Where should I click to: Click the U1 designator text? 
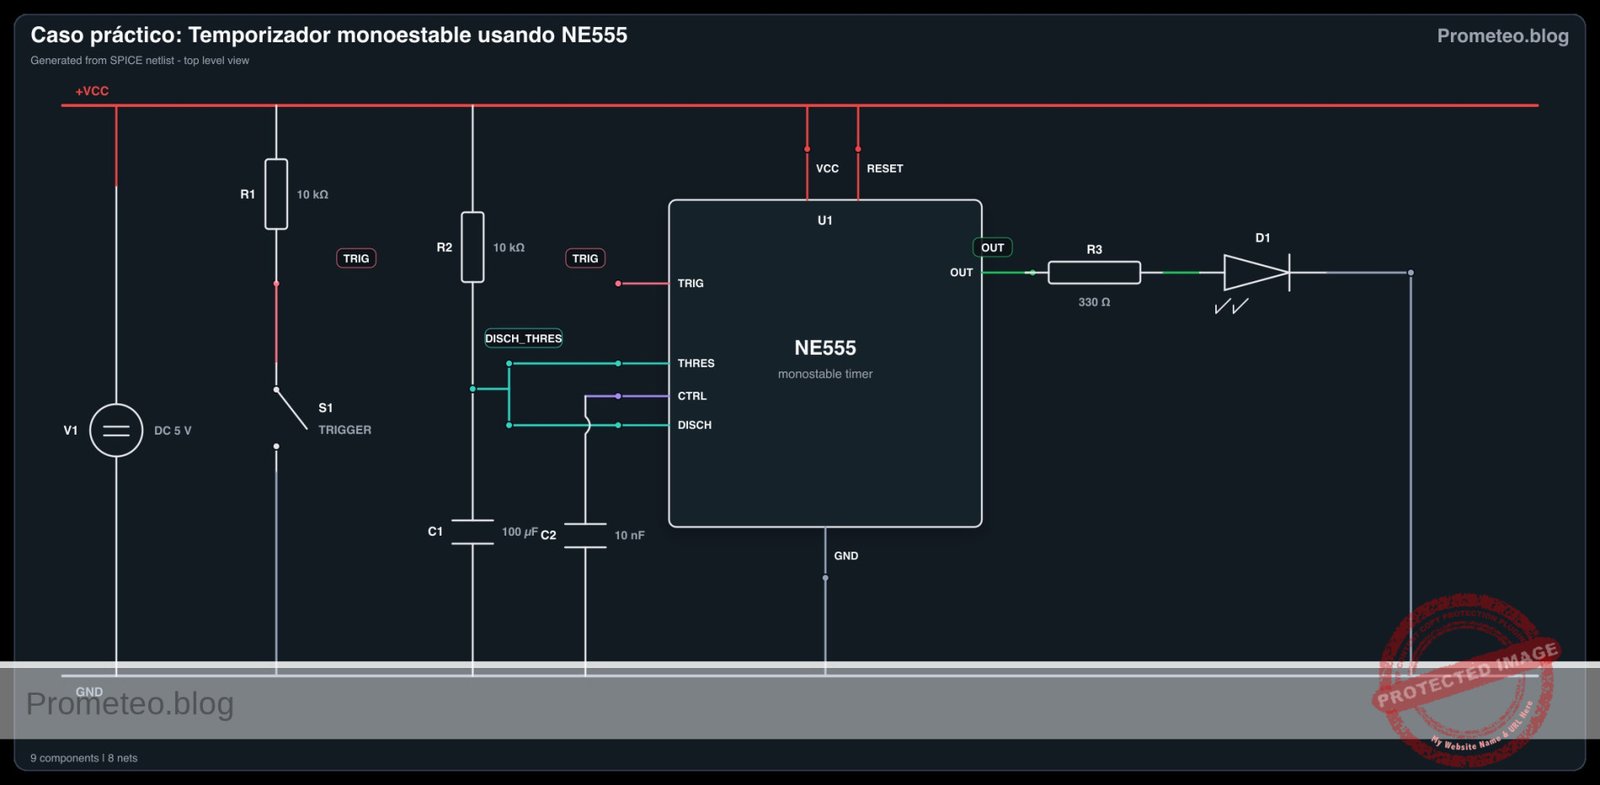point(825,221)
